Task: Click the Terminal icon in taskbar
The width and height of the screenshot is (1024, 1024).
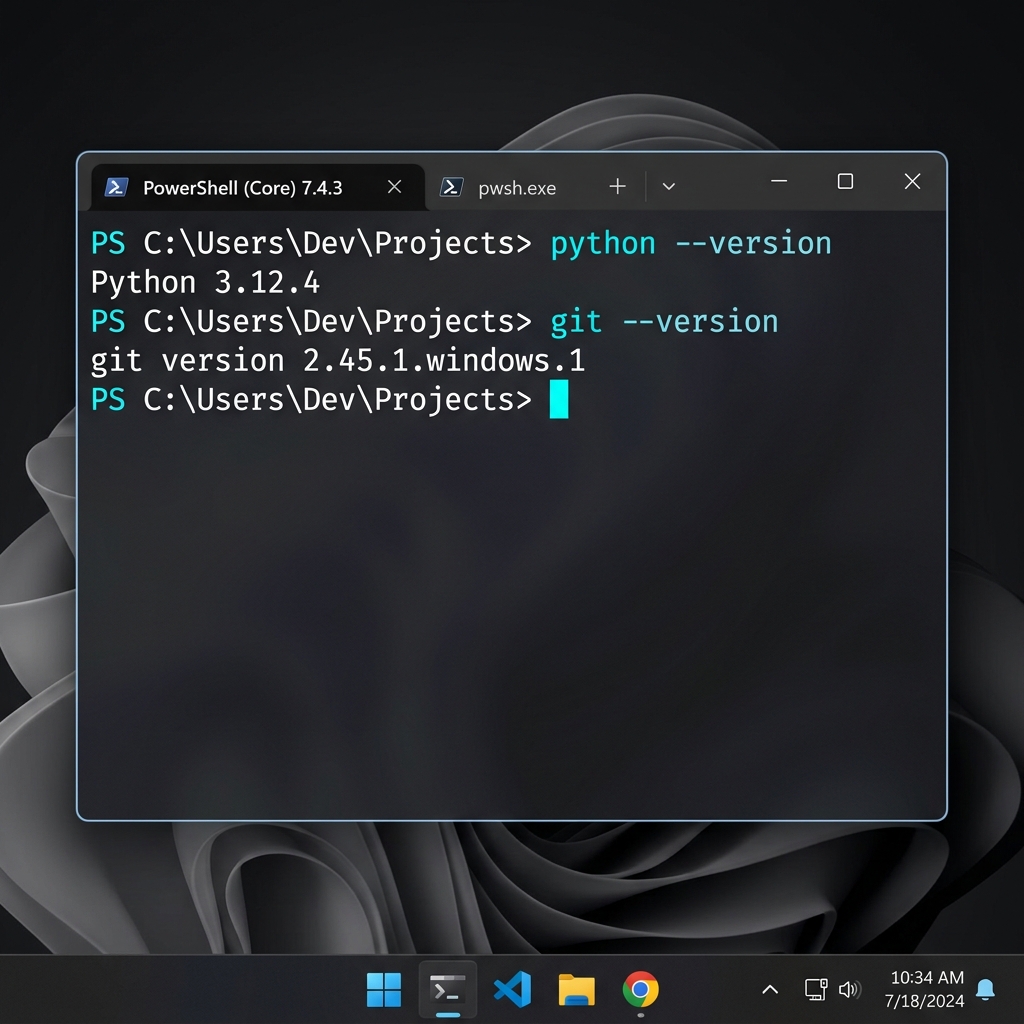Action: pyautogui.click(x=448, y=990)
